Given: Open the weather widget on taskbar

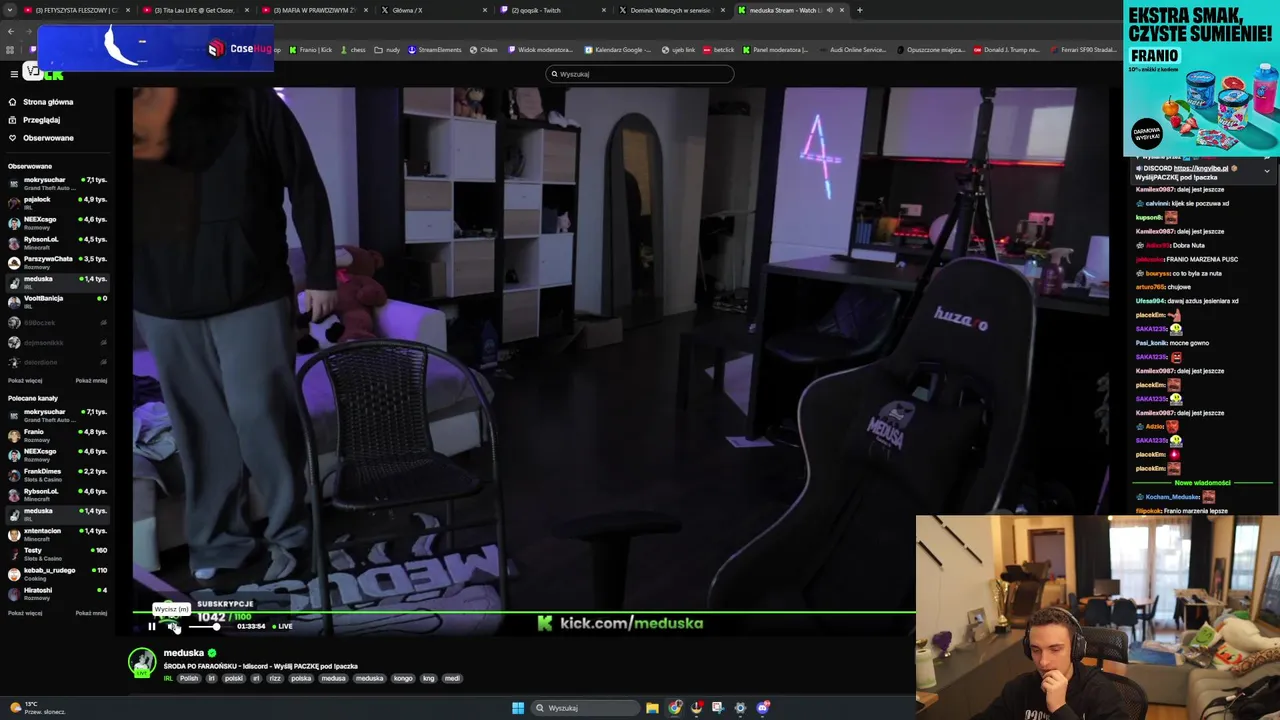Looking at the screenshot, I should coord(36,708).
